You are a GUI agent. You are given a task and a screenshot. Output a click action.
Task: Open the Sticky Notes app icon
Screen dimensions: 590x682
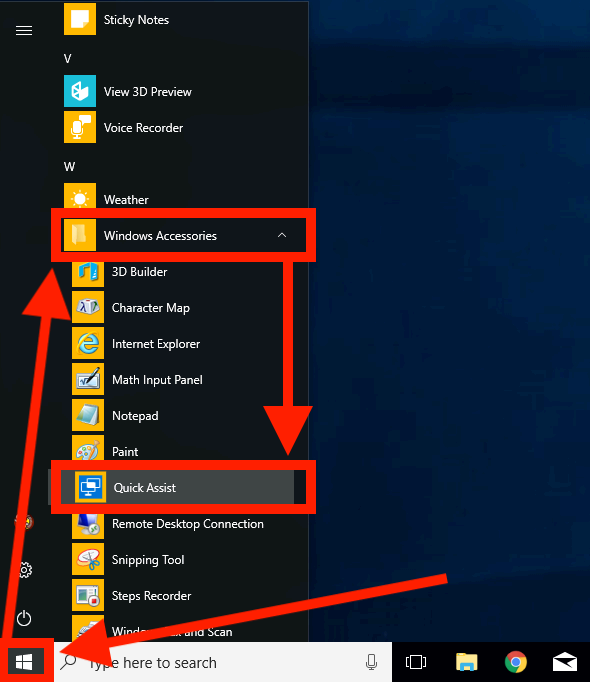[80, 19]
